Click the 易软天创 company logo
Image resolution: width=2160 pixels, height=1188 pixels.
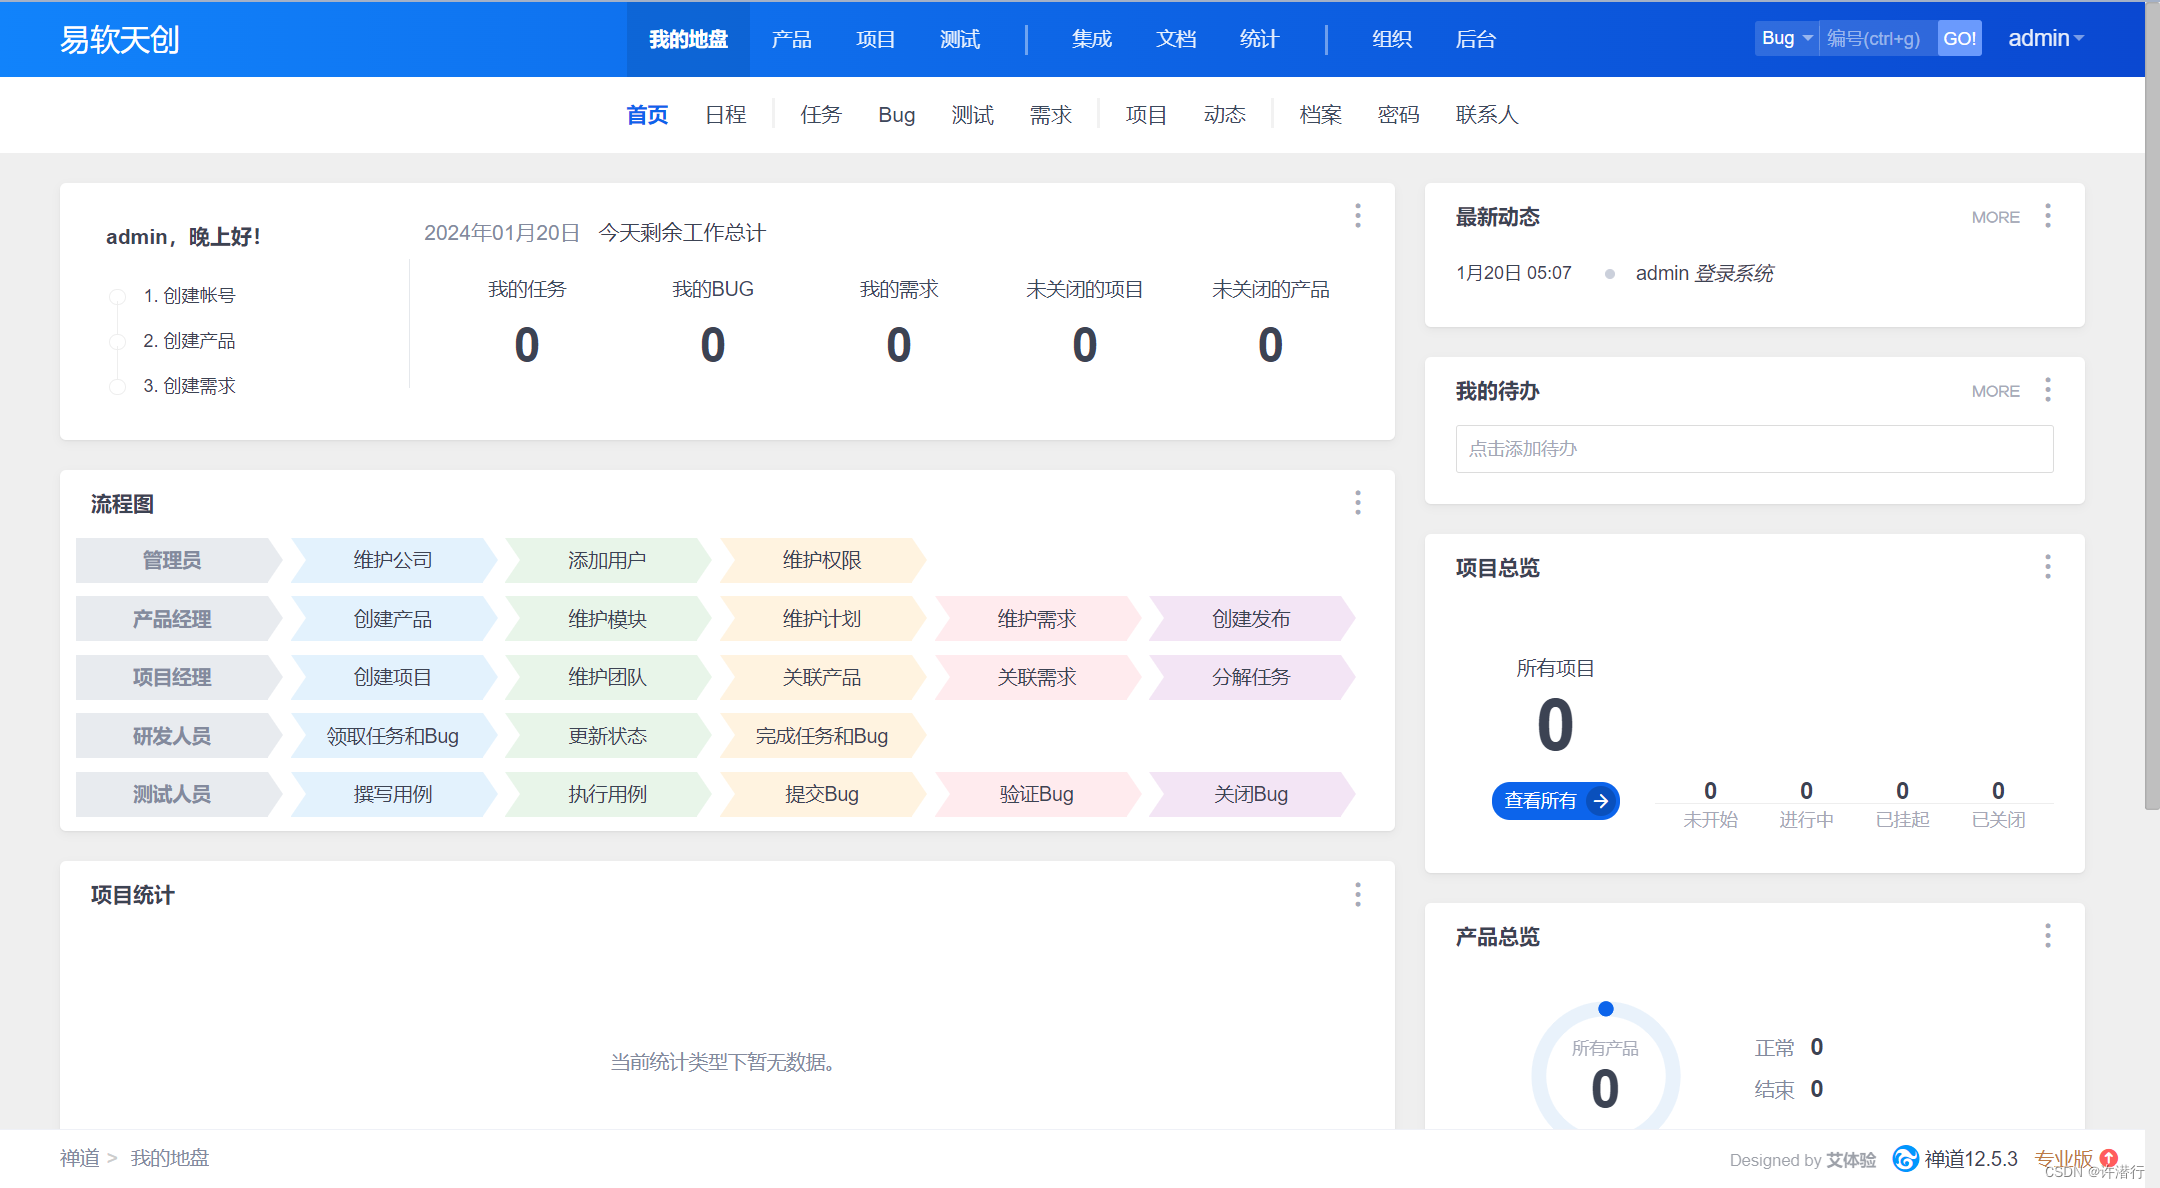[120, 39]
